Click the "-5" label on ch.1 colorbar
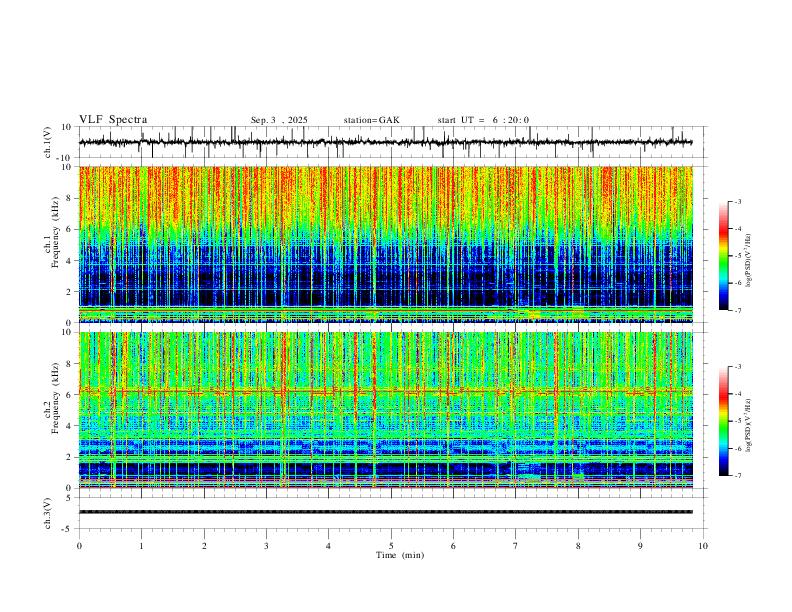 [738, 256]
